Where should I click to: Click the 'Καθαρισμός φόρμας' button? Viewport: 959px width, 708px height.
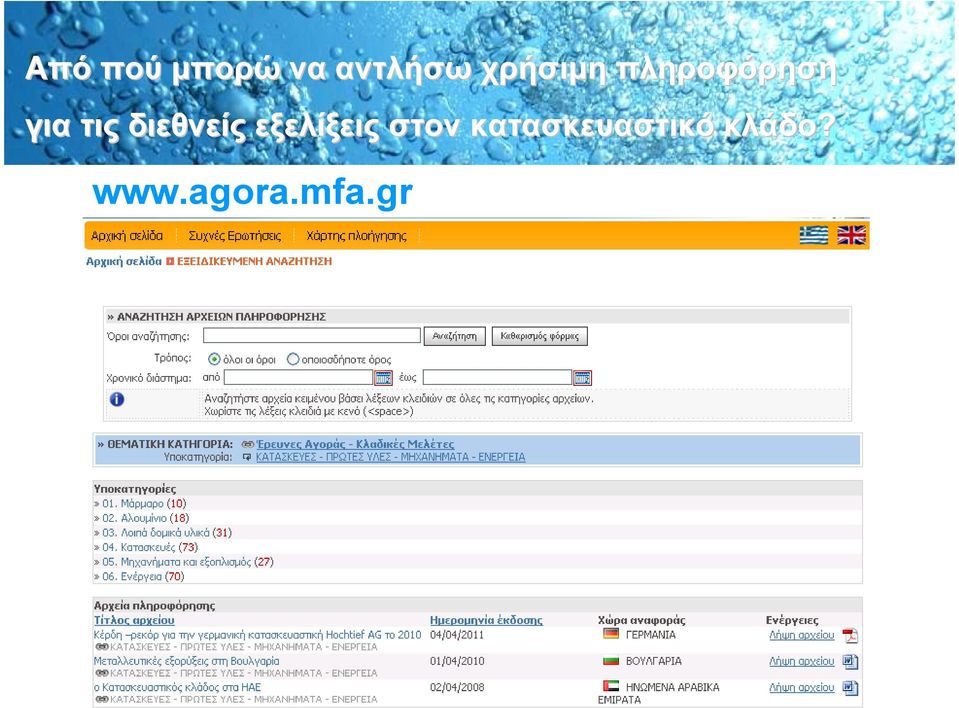click(x=539, y=336)
